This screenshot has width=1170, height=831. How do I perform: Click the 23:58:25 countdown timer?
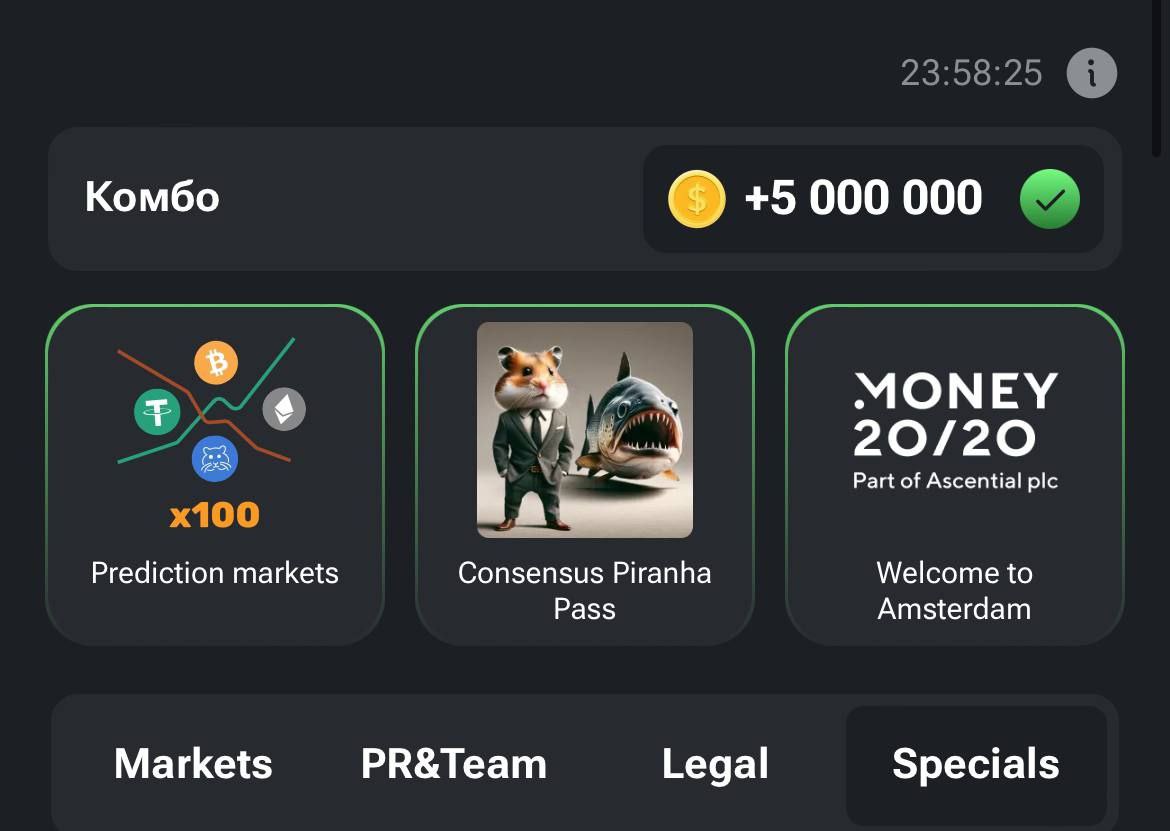[971, 73]
